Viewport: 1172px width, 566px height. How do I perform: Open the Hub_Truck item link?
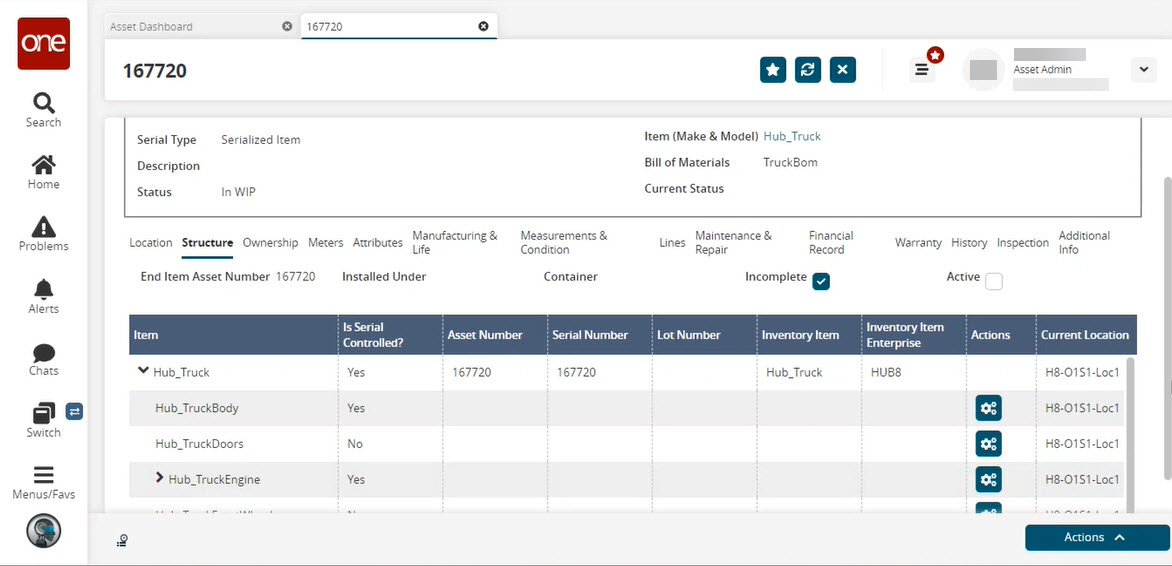[x=792, y=136]
